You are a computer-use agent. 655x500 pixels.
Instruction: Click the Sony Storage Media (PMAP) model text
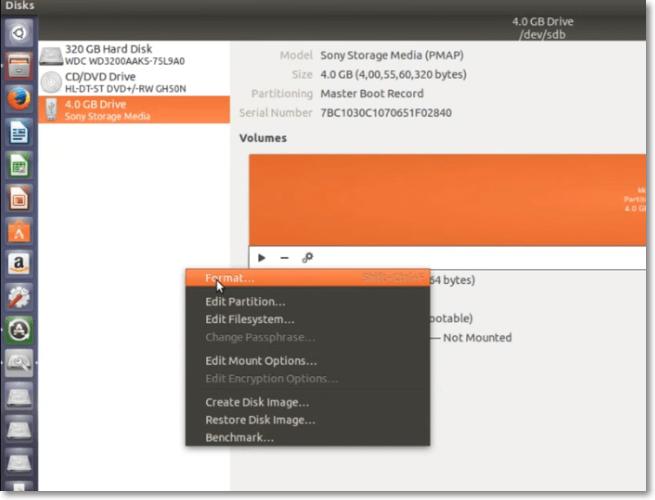pyautogui.click(x=392, y=55)
